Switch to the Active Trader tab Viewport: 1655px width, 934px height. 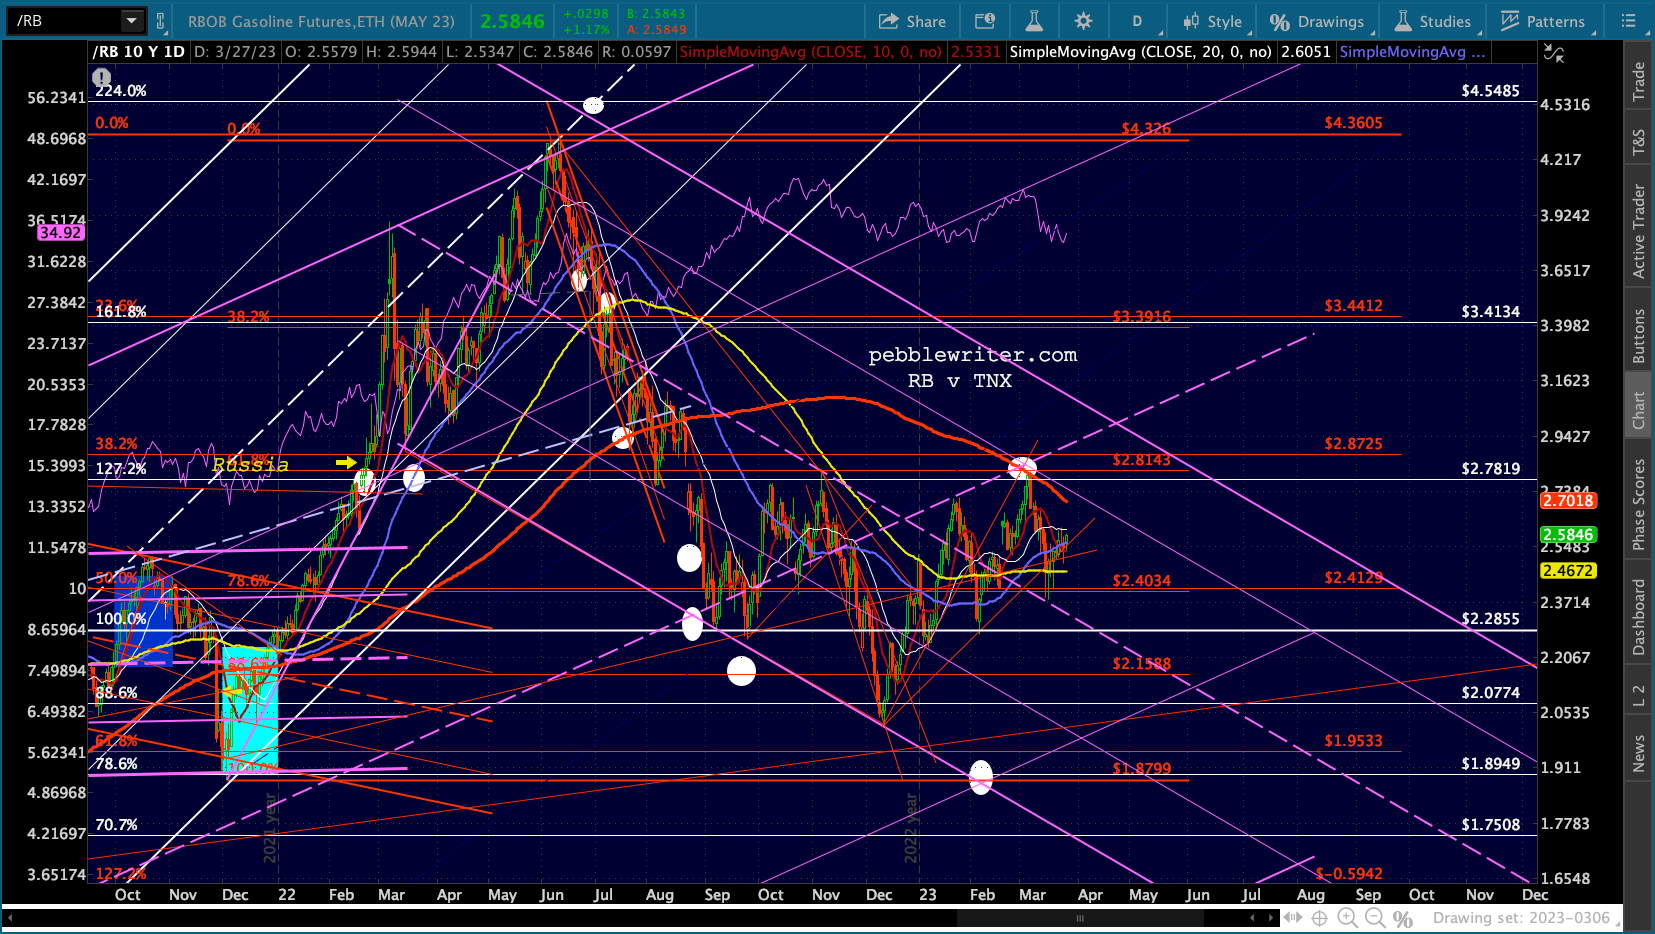[1638, 231]
